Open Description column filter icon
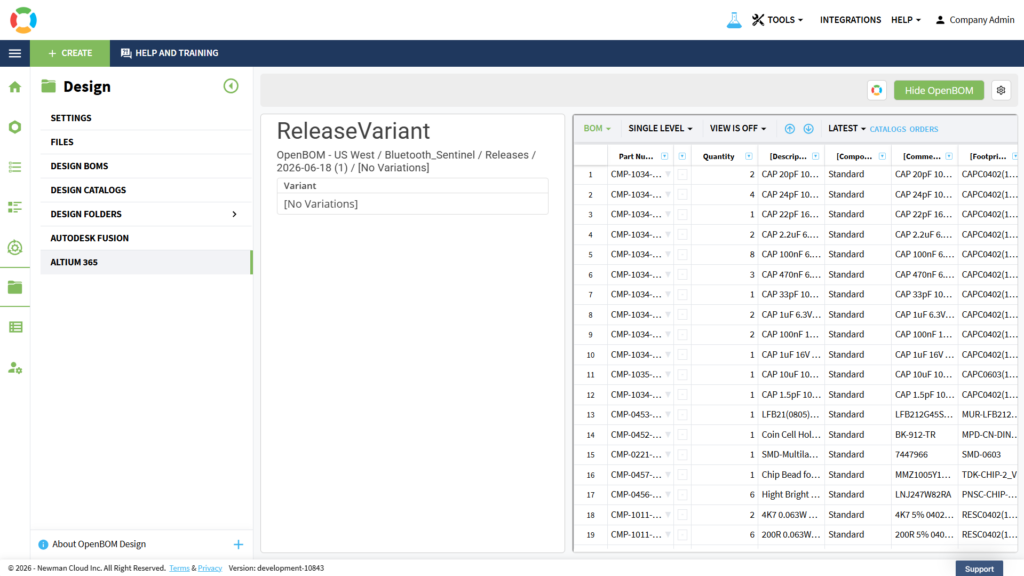Image resolution: width=1024 pixels, height=576 pixels. [x=815, y=156]
